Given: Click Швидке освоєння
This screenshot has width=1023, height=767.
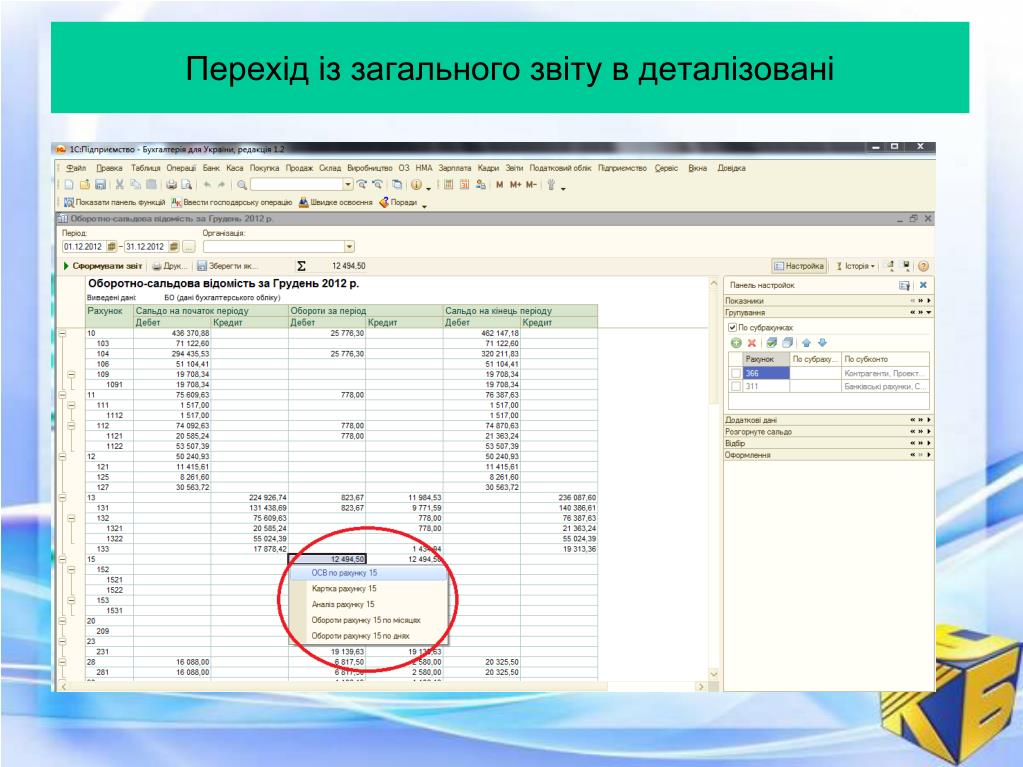Looking at the screenshot, I should click(335, 203).
